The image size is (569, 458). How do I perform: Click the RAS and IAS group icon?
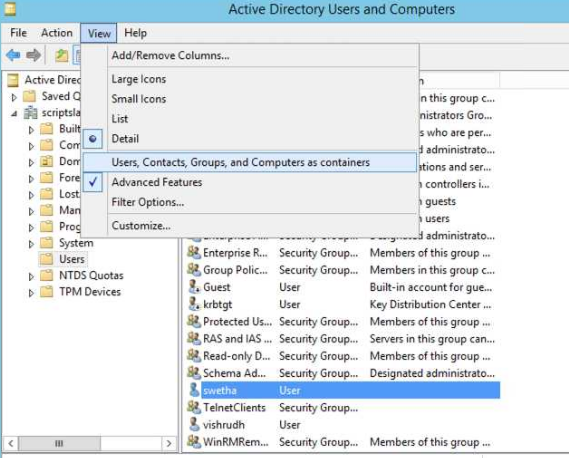pyautogui.click(x=194, y=339)
